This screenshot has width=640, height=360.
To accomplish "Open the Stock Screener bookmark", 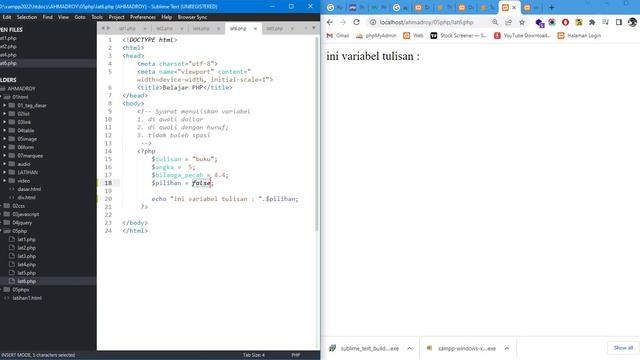I will (x=459, y=36).
